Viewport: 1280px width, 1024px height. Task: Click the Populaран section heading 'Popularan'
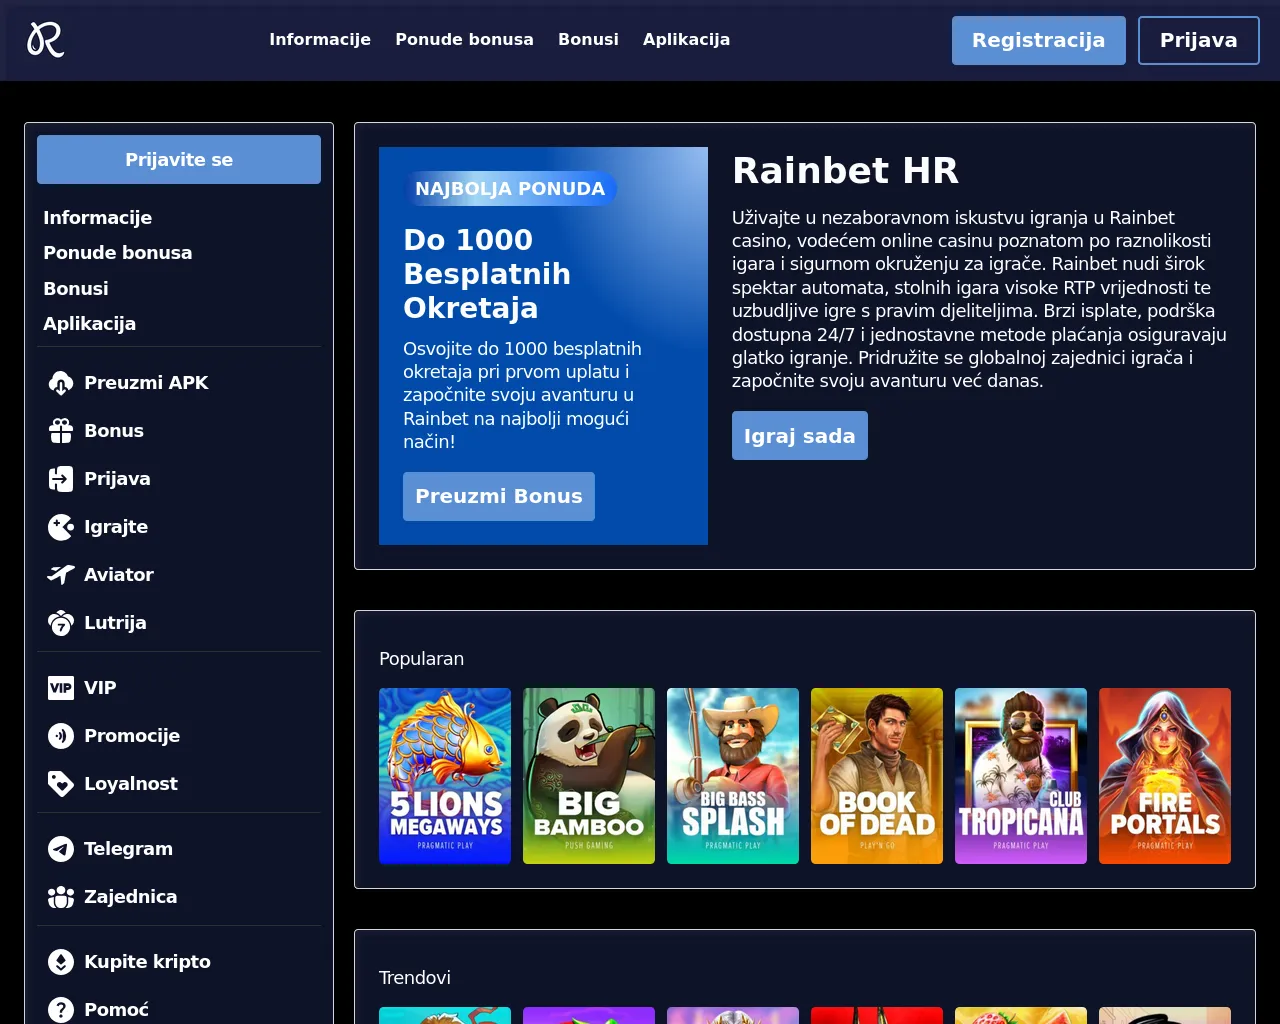coord(421,659)
